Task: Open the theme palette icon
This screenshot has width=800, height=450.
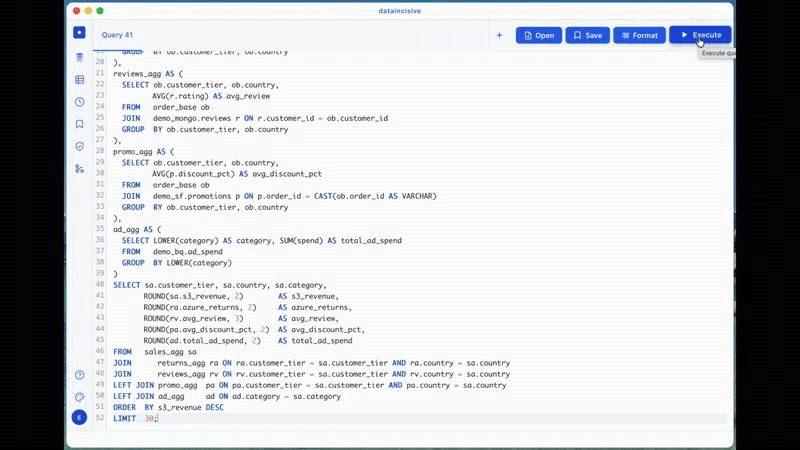Action: click(x=79, y=397)
